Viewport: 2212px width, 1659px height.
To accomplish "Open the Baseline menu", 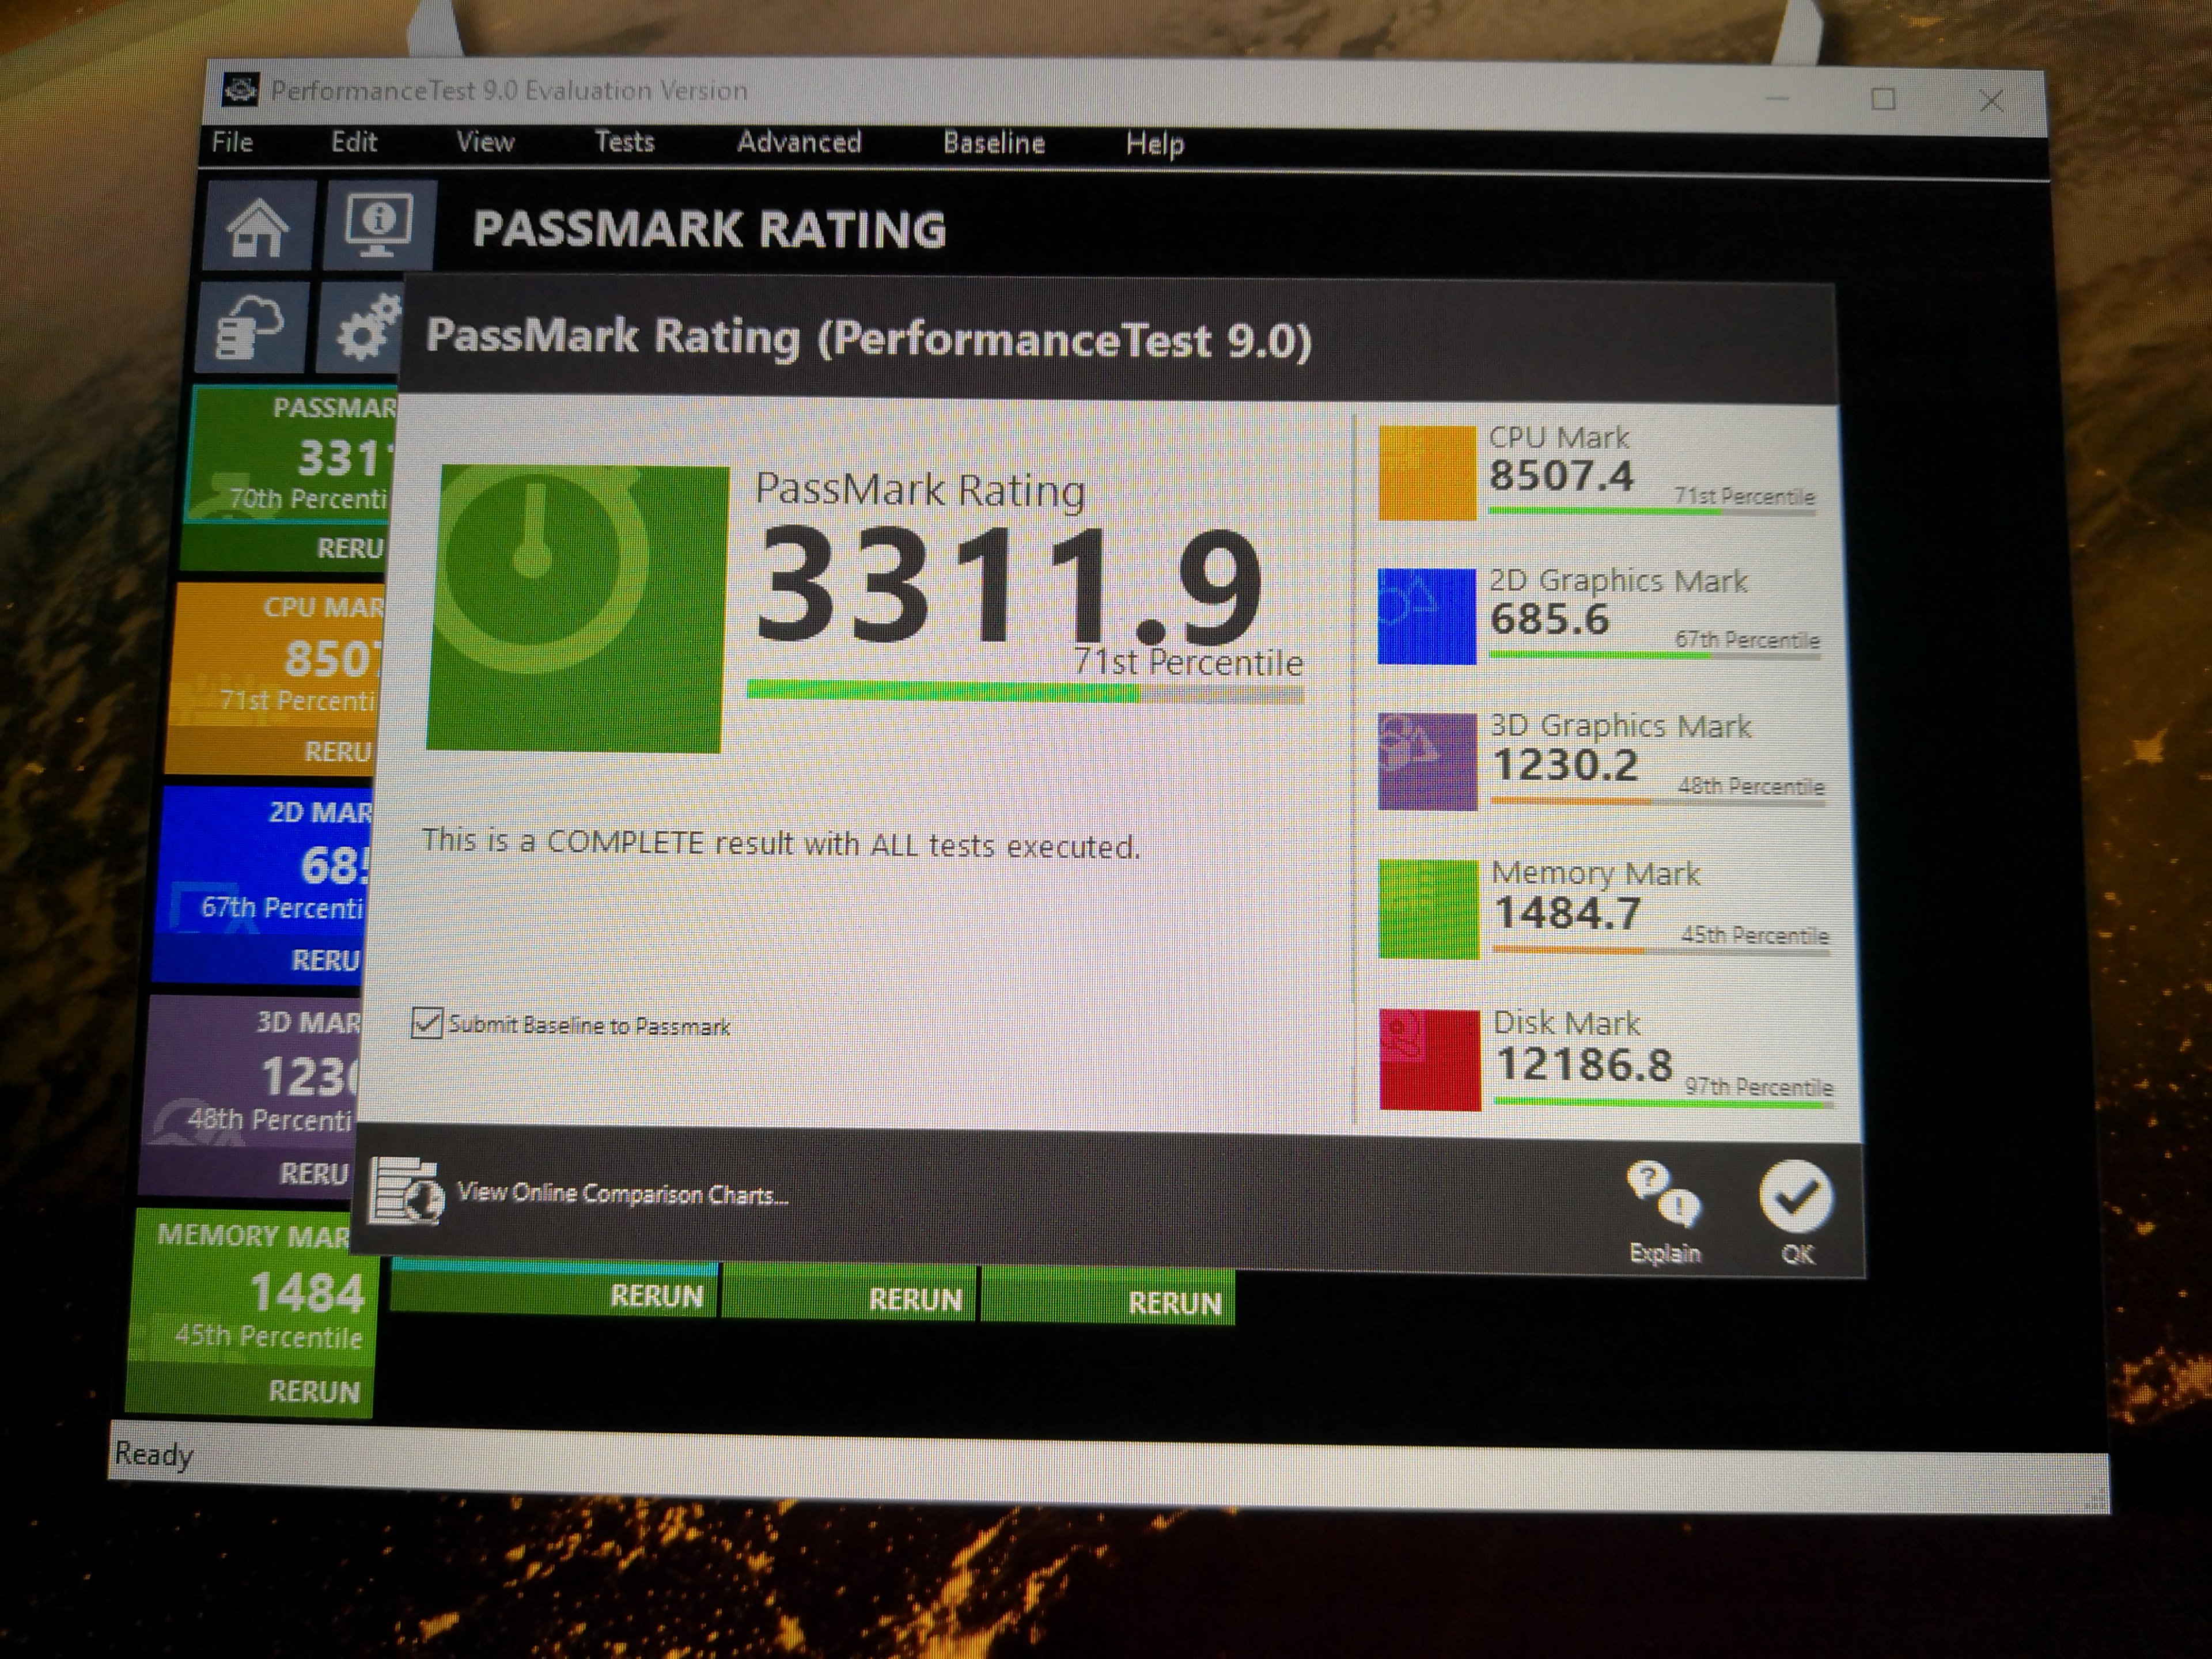I will (x=993, y=143).
